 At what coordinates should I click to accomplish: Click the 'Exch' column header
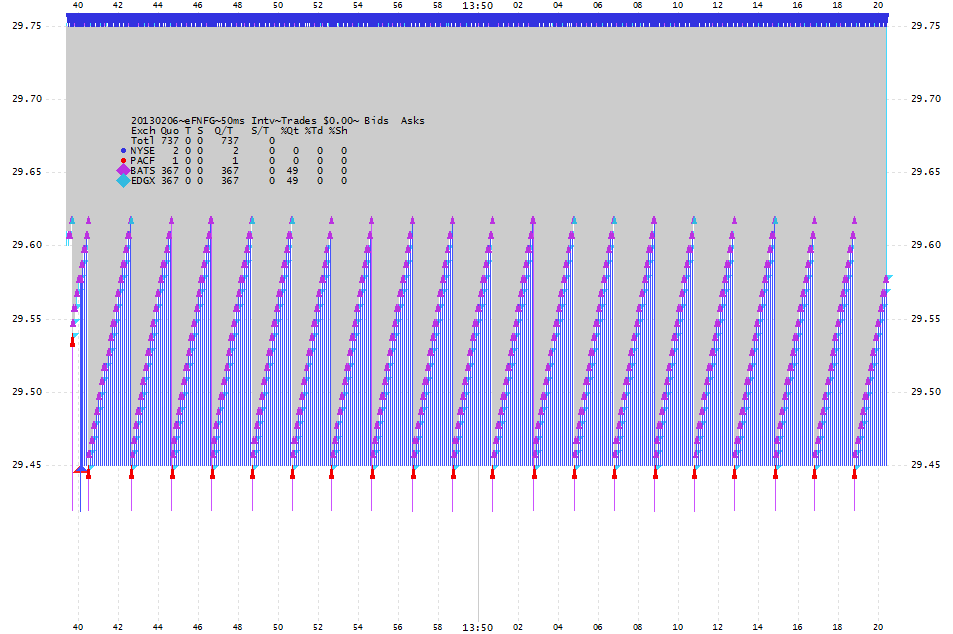(143, 131)
